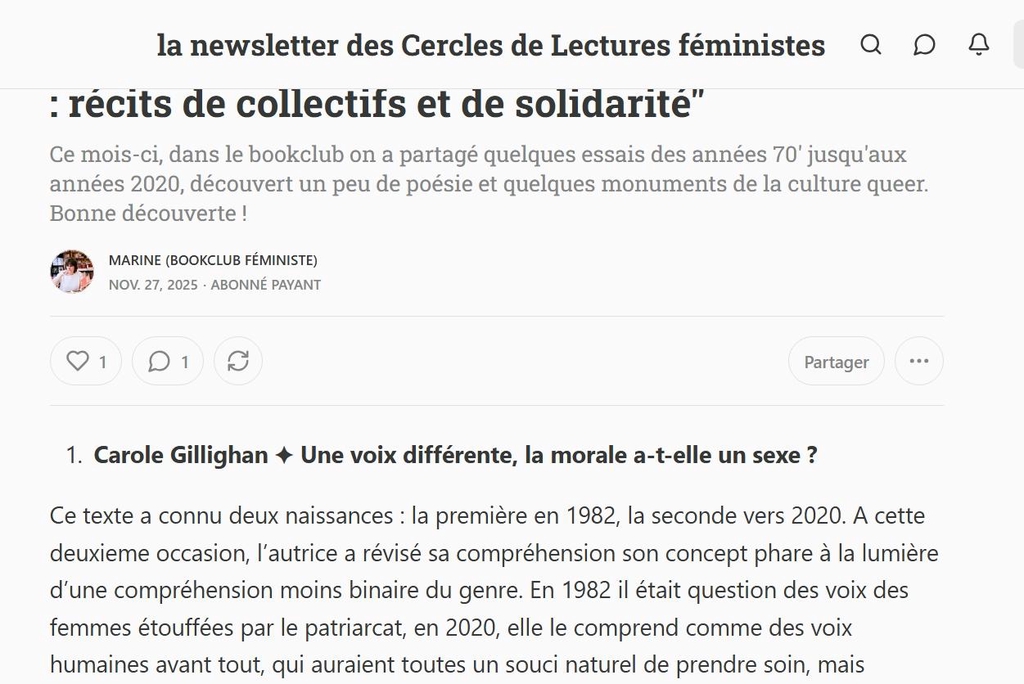Viewport: 1024px width, 684px height.
Task: Like the post with the heart icon
Action: click(86, 362)
